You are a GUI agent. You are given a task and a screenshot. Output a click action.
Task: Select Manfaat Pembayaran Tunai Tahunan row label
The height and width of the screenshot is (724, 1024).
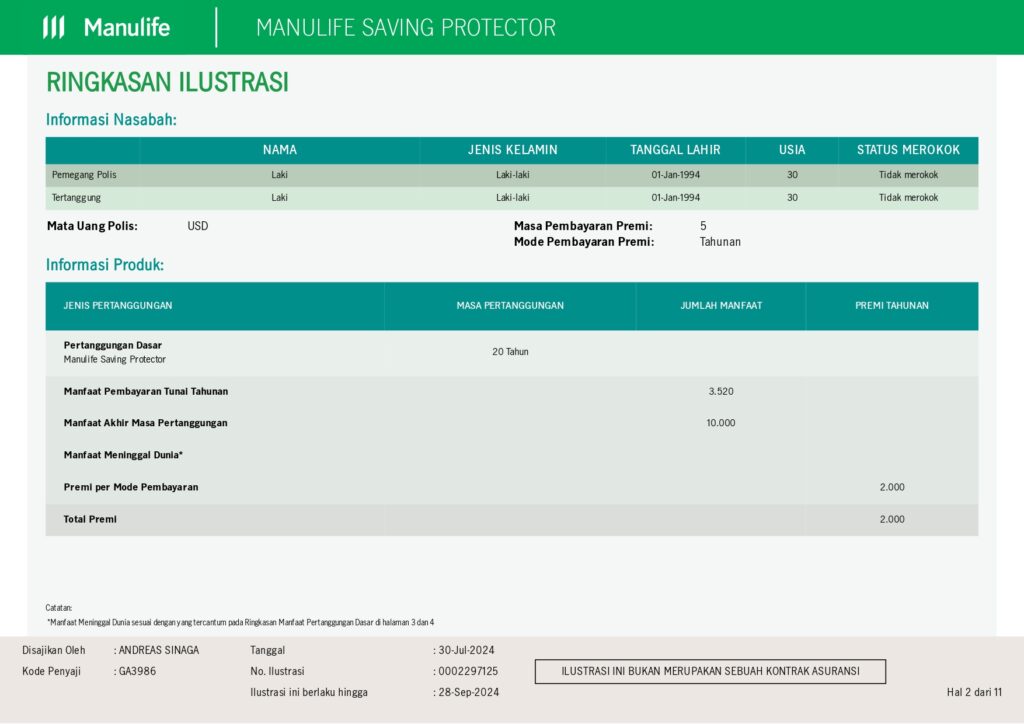(146, 392)
